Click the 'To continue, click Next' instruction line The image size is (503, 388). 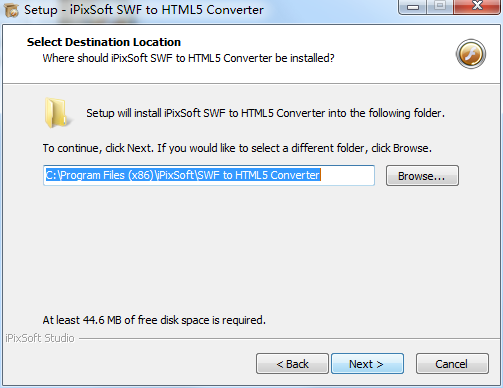point(237,148)
